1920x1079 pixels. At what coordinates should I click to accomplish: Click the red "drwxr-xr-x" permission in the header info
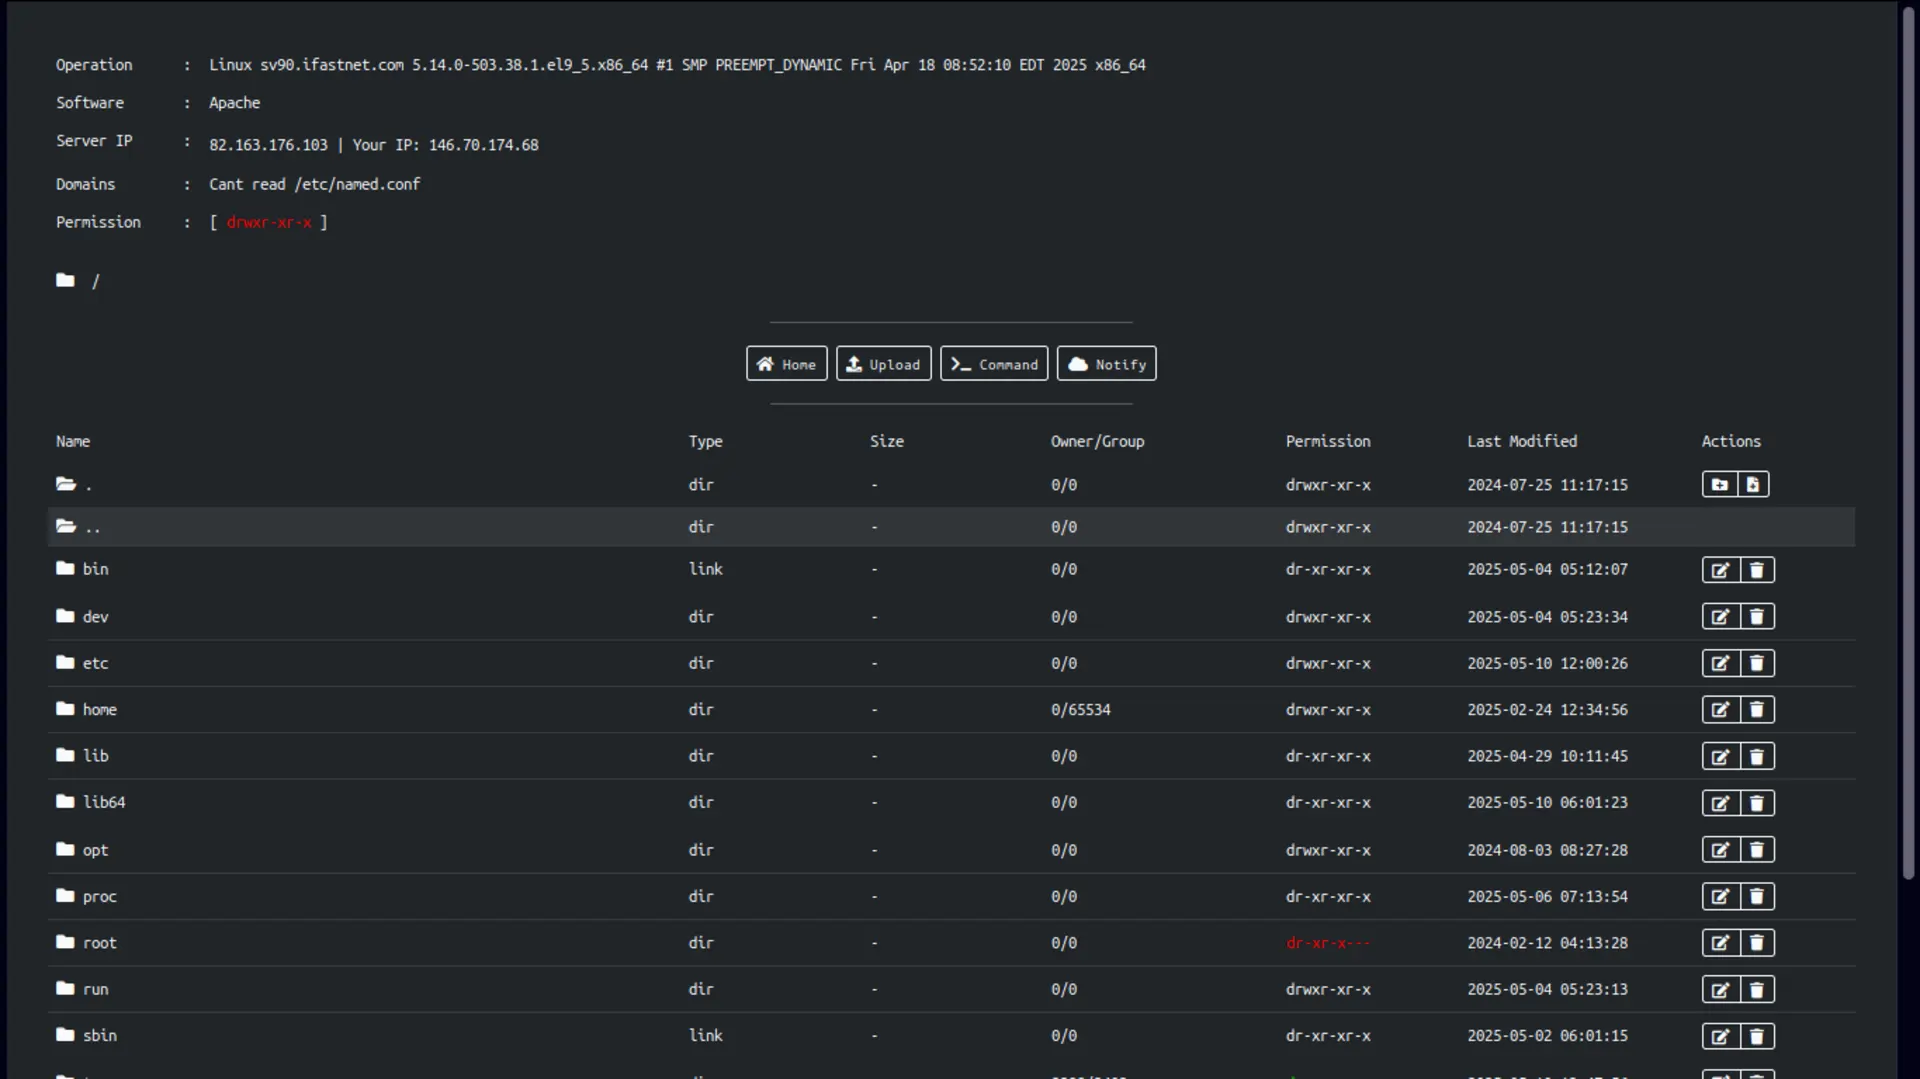click(269, 222)
